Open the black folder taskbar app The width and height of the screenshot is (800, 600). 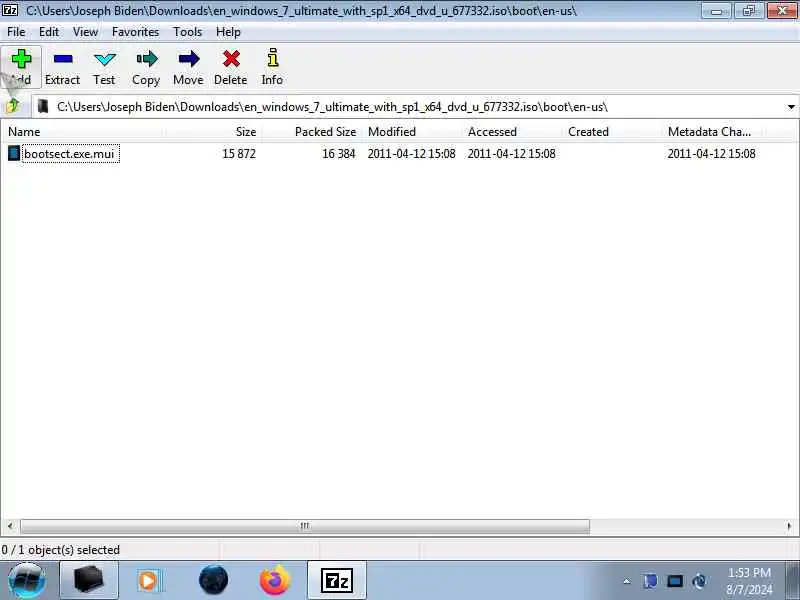(x=89, y=581)
